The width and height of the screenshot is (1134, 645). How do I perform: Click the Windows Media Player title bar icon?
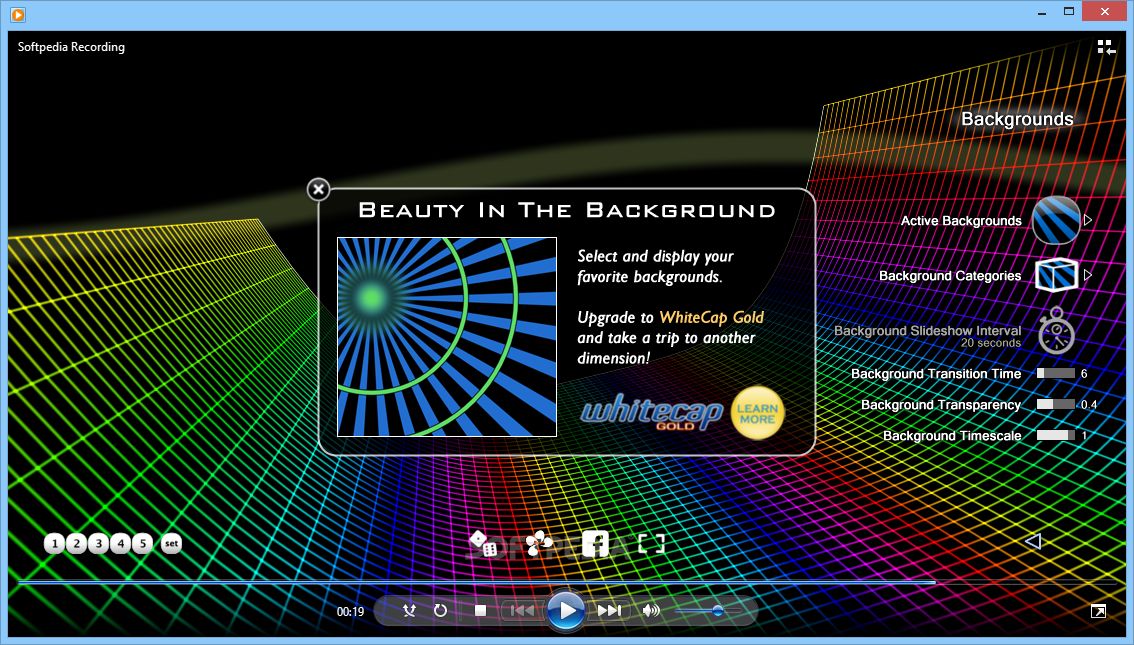[x=17, y=14]
